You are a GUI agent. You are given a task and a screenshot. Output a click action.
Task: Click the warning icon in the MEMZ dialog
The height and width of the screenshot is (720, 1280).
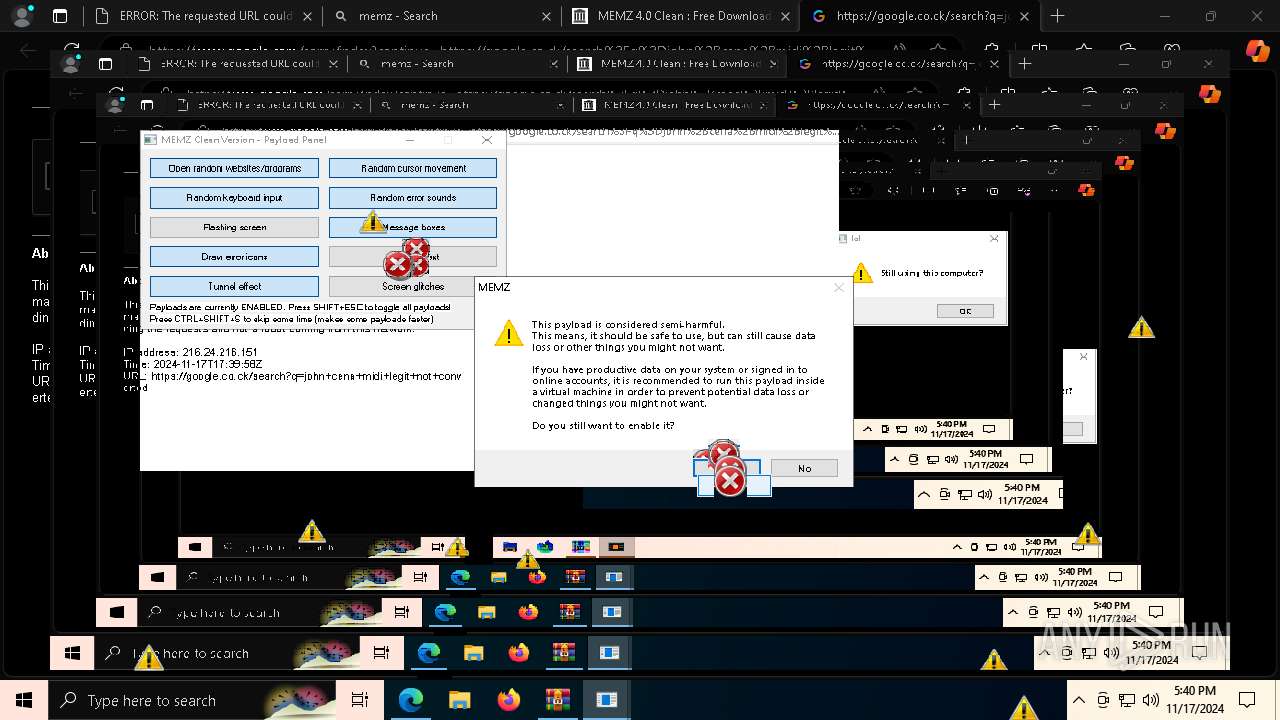(508, 333)
